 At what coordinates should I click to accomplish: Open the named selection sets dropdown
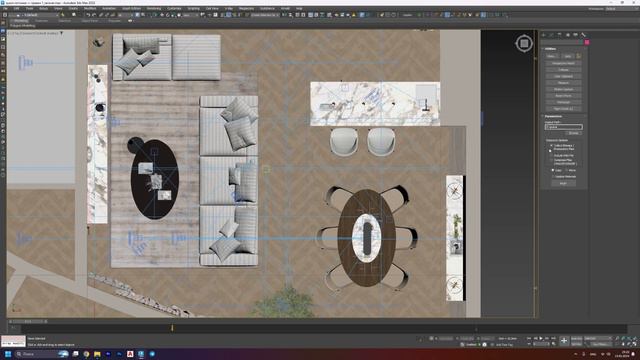(264, 15)
